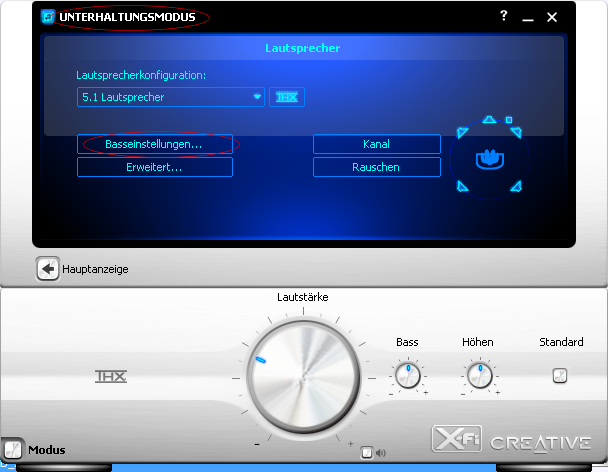Close the Unterhaltungsmodus window
608x472 pixels.
(552, 17)
